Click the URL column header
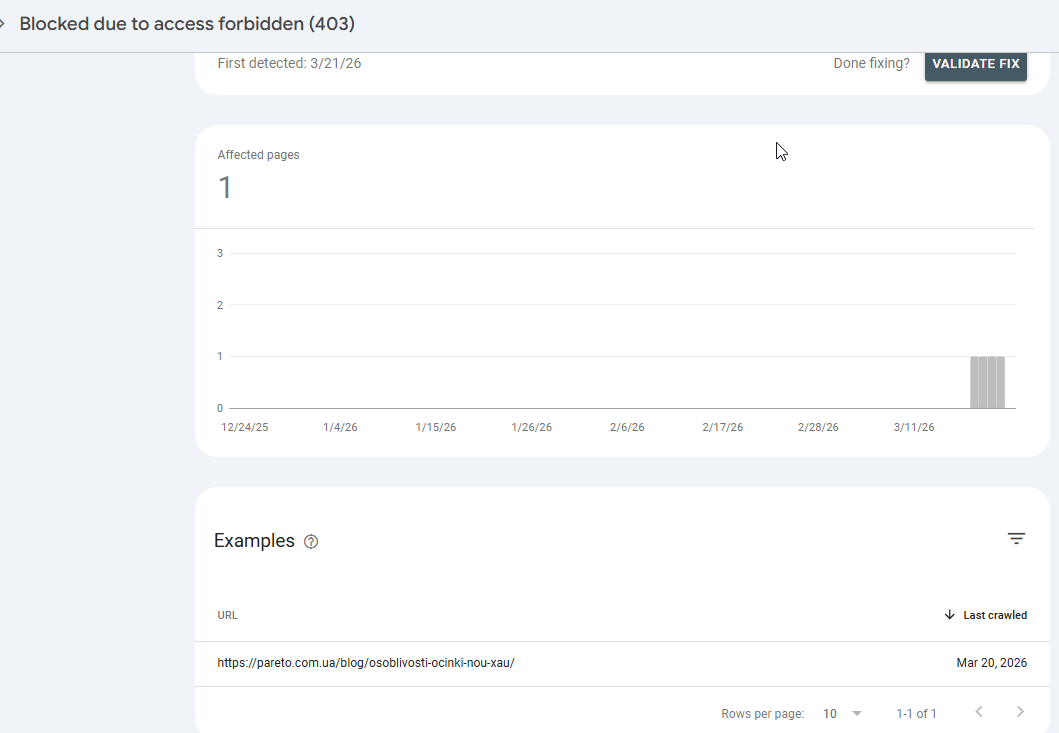Viewport: 1059px width, 733px height. [x=228, y=615]
